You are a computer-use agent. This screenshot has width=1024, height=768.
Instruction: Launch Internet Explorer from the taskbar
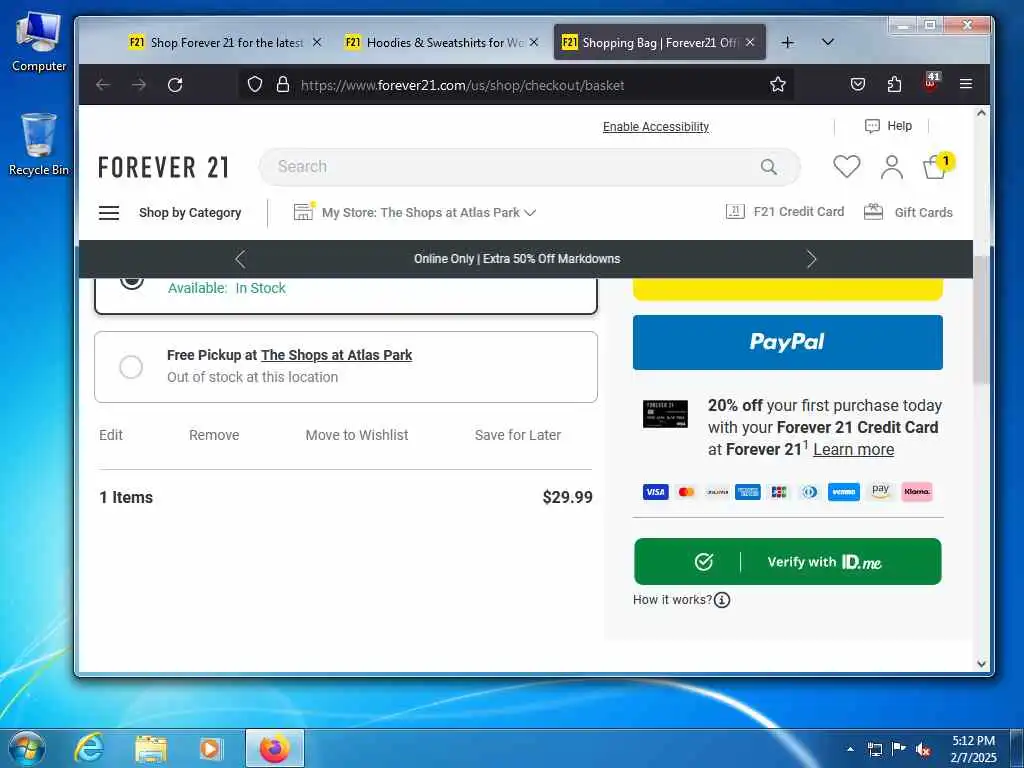89,748
